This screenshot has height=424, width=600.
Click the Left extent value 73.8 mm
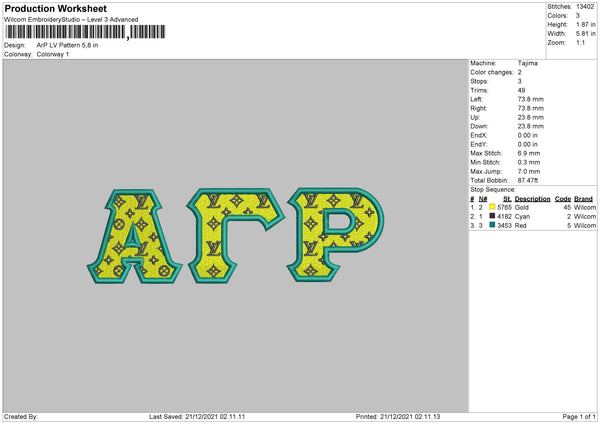530,99
